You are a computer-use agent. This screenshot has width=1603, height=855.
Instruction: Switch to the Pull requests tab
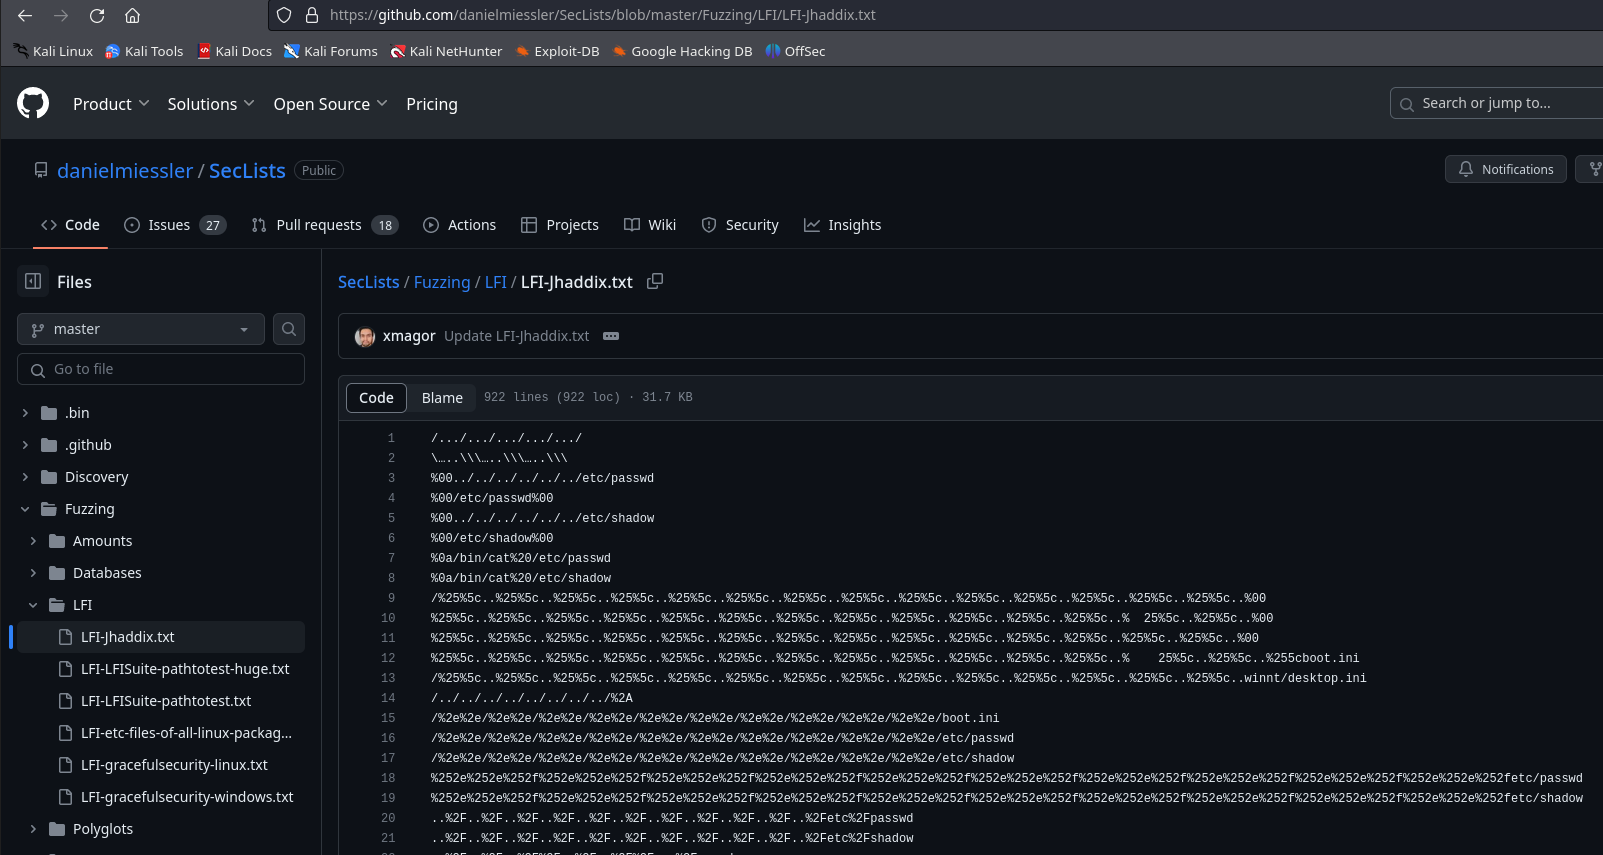coord(324,225)
